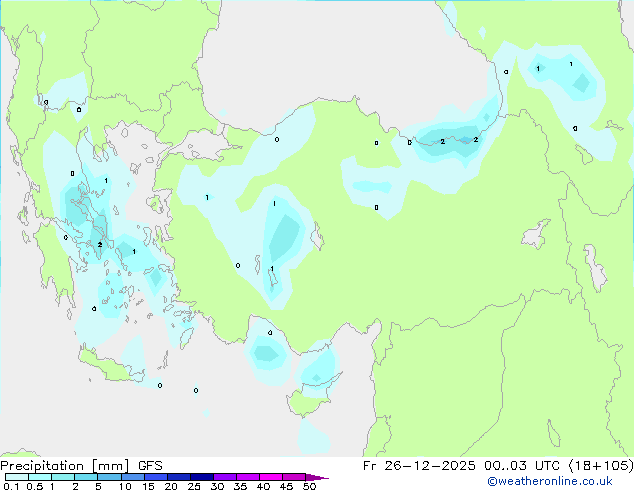This screenshot has height=490, width=634.
Task: Click the 0.5–1 mm legend color box
Action: [40, 477]
